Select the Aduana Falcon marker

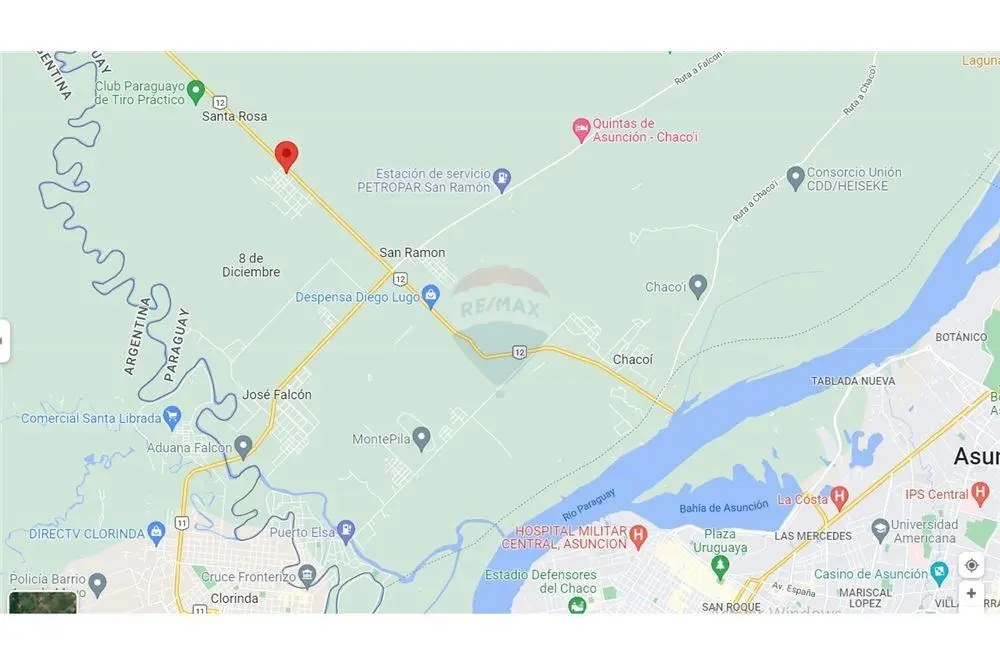[x=243, y=447]
